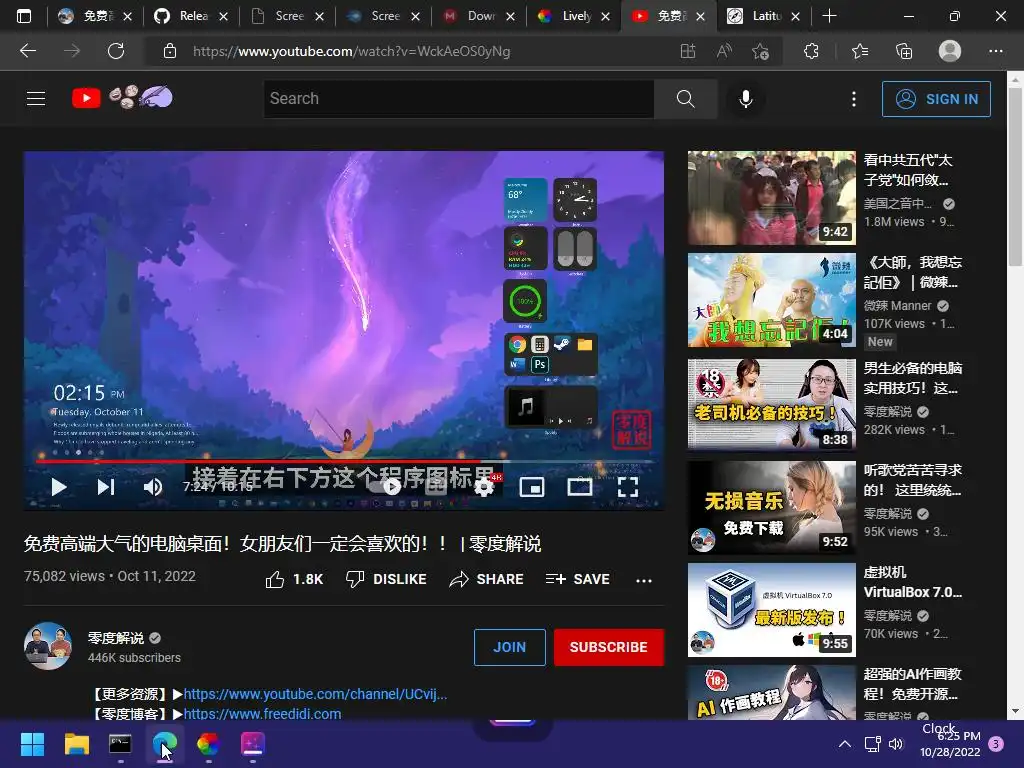Open the Windows Start menu
Viewport: 1024px width, 768px height.
click(x=32, y=744)
